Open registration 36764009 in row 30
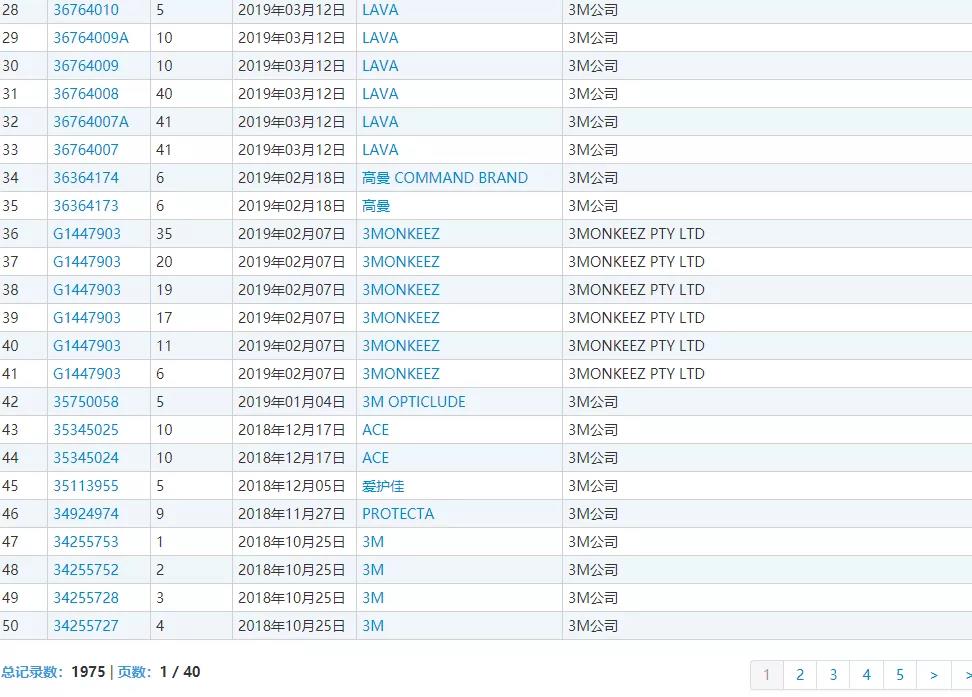 [x=86, y=66]
